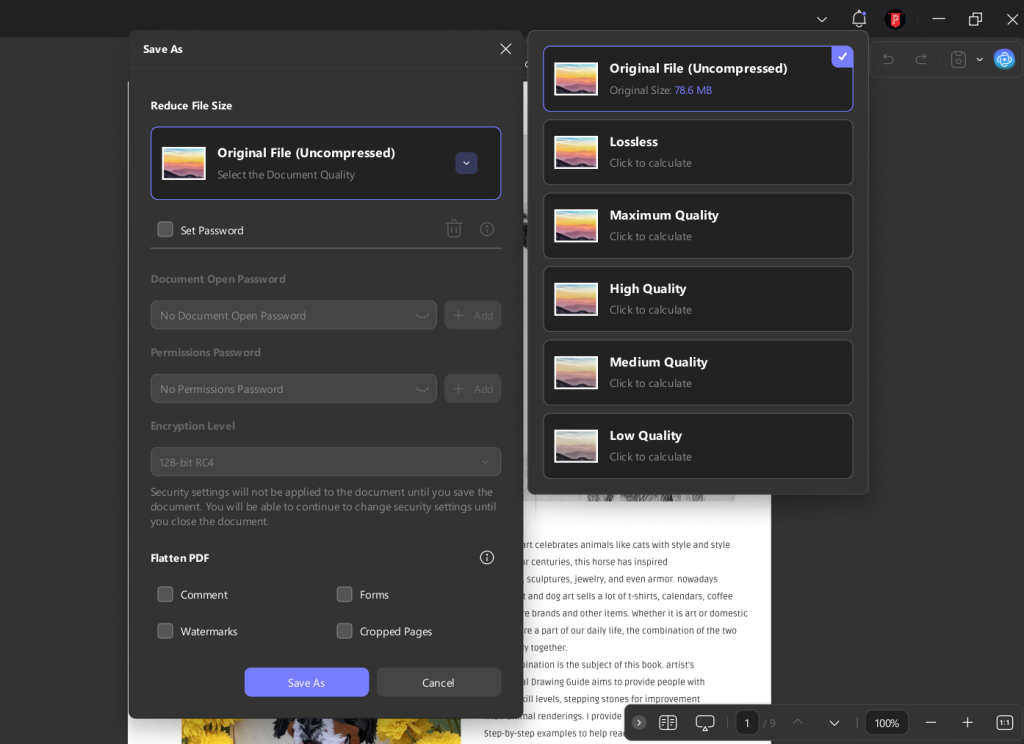Tick the Watermarks checkbox
Screen dimensions: 1024x744
pos(166,632)
